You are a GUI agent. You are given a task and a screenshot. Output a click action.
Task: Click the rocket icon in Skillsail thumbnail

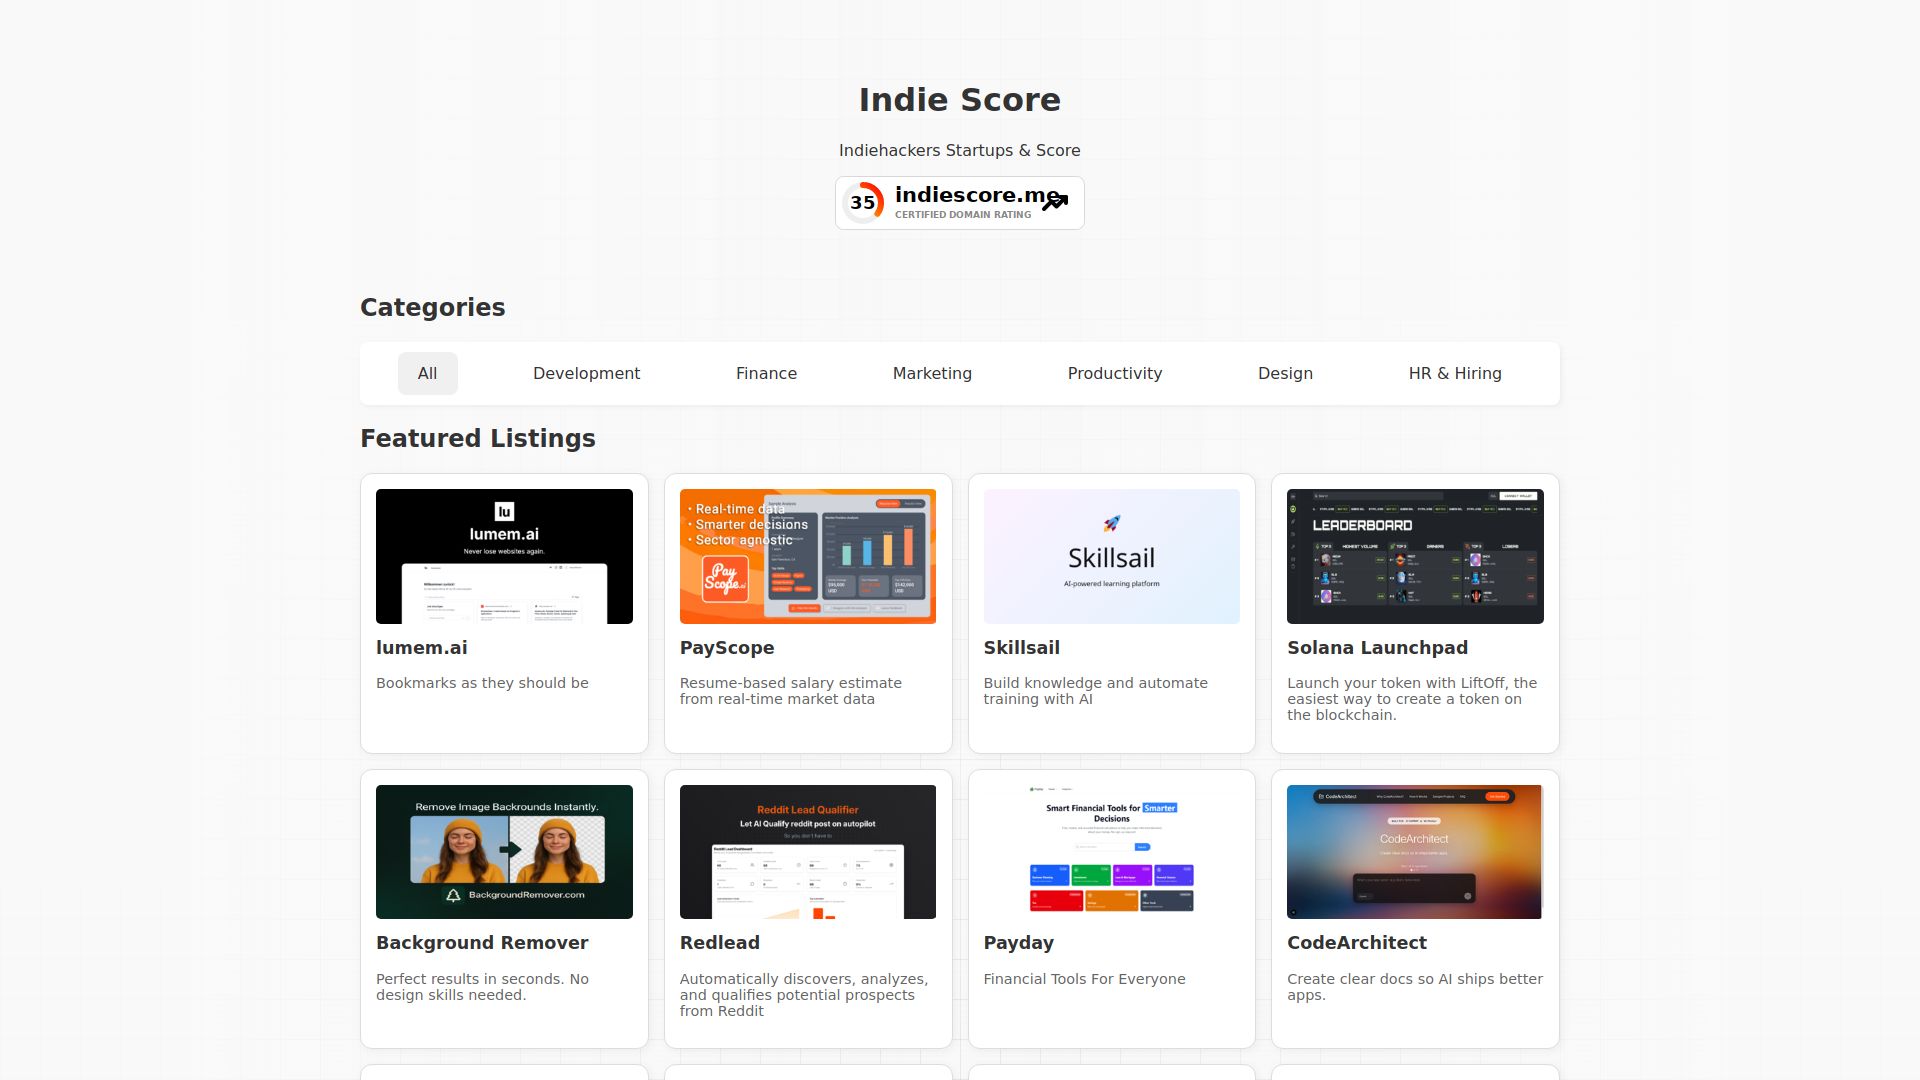point(1111,524)
